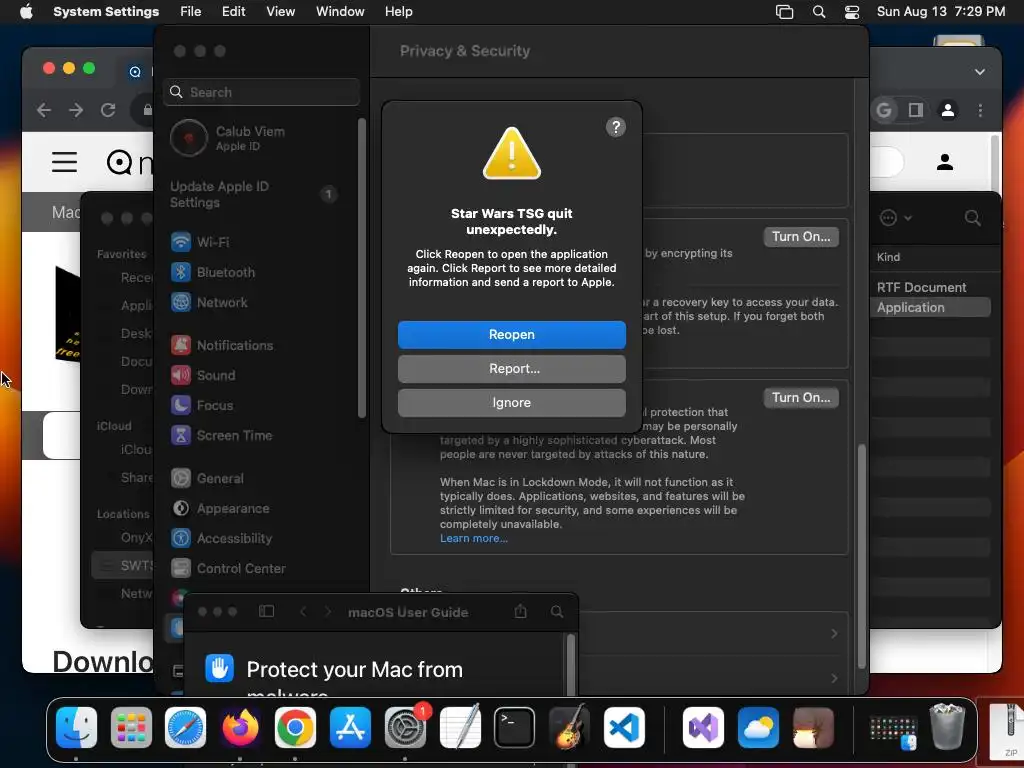1024x768 pixels.
Task: Open the Edit menu
Action: point(233,12)
